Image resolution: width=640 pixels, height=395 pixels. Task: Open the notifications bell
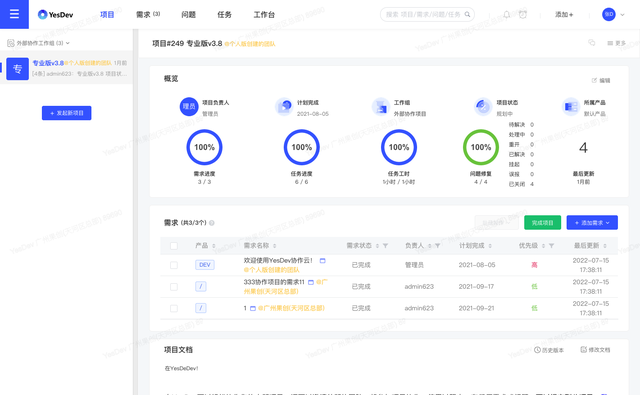click(507, 15)
